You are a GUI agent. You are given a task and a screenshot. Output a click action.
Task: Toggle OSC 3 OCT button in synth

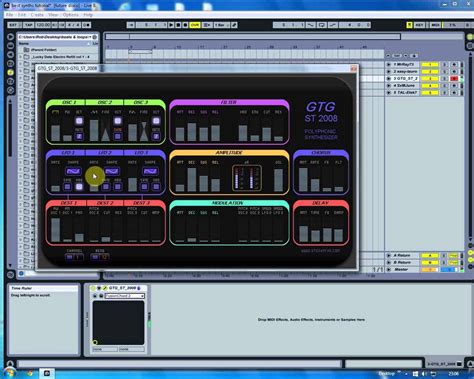pyautogui.click(x=156, y=121)
